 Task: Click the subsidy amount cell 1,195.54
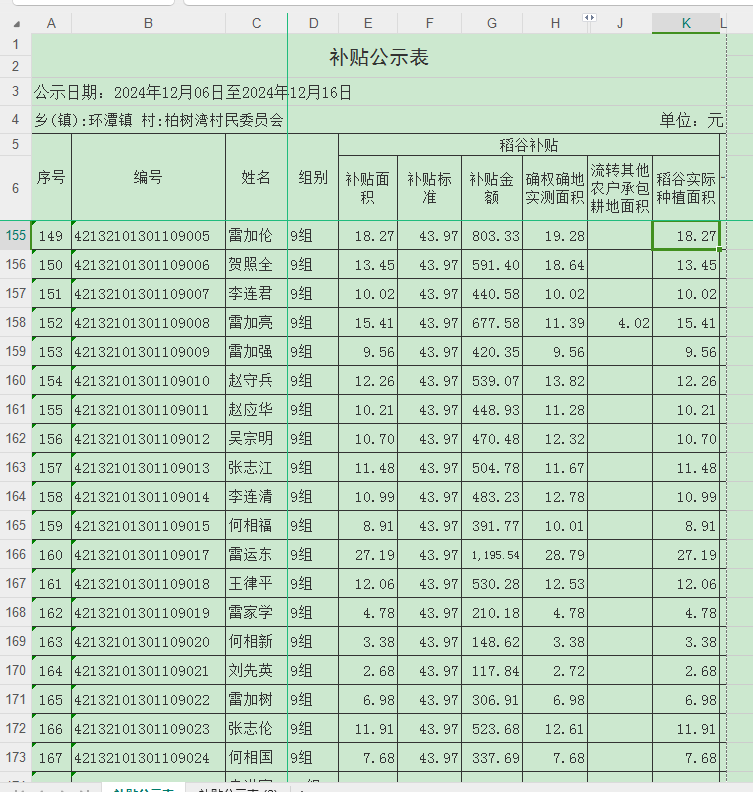tap(492, 555)
